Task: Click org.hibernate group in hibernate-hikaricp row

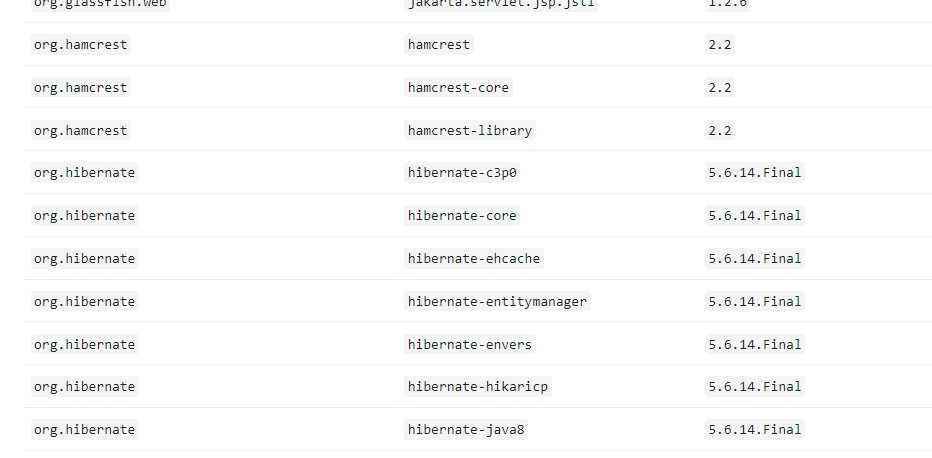Action: pos(84,387)
